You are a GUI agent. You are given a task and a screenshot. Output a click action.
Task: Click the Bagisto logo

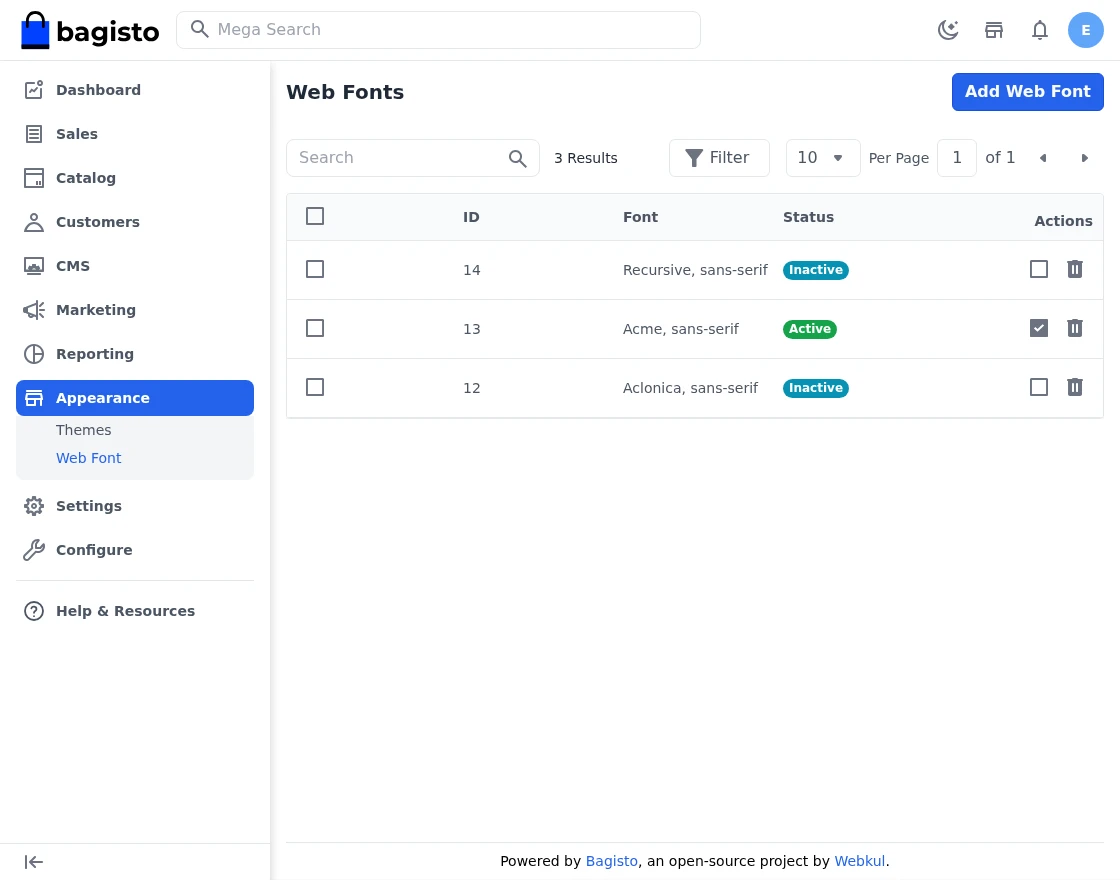(x=90, y=30)
